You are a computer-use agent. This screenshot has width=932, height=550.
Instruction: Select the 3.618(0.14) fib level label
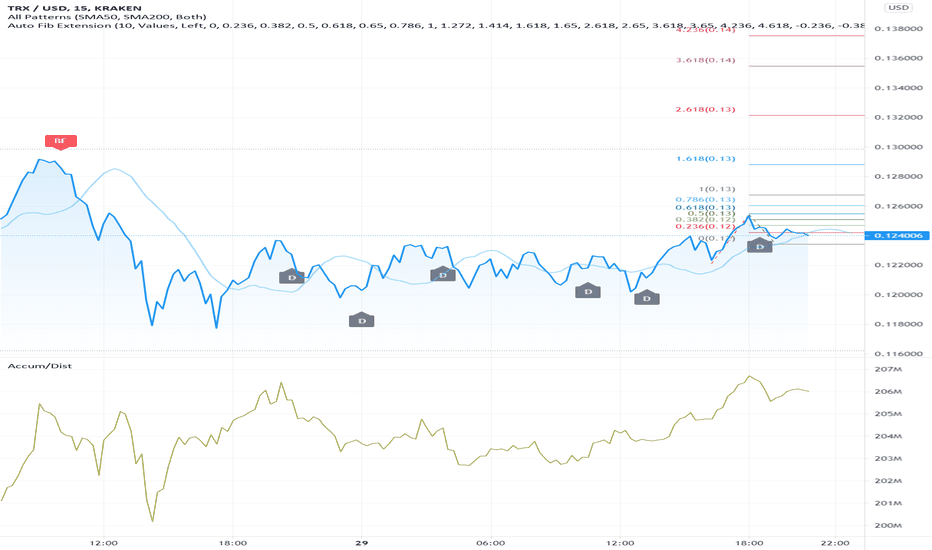pyautogui.click(x=706, y=60)
